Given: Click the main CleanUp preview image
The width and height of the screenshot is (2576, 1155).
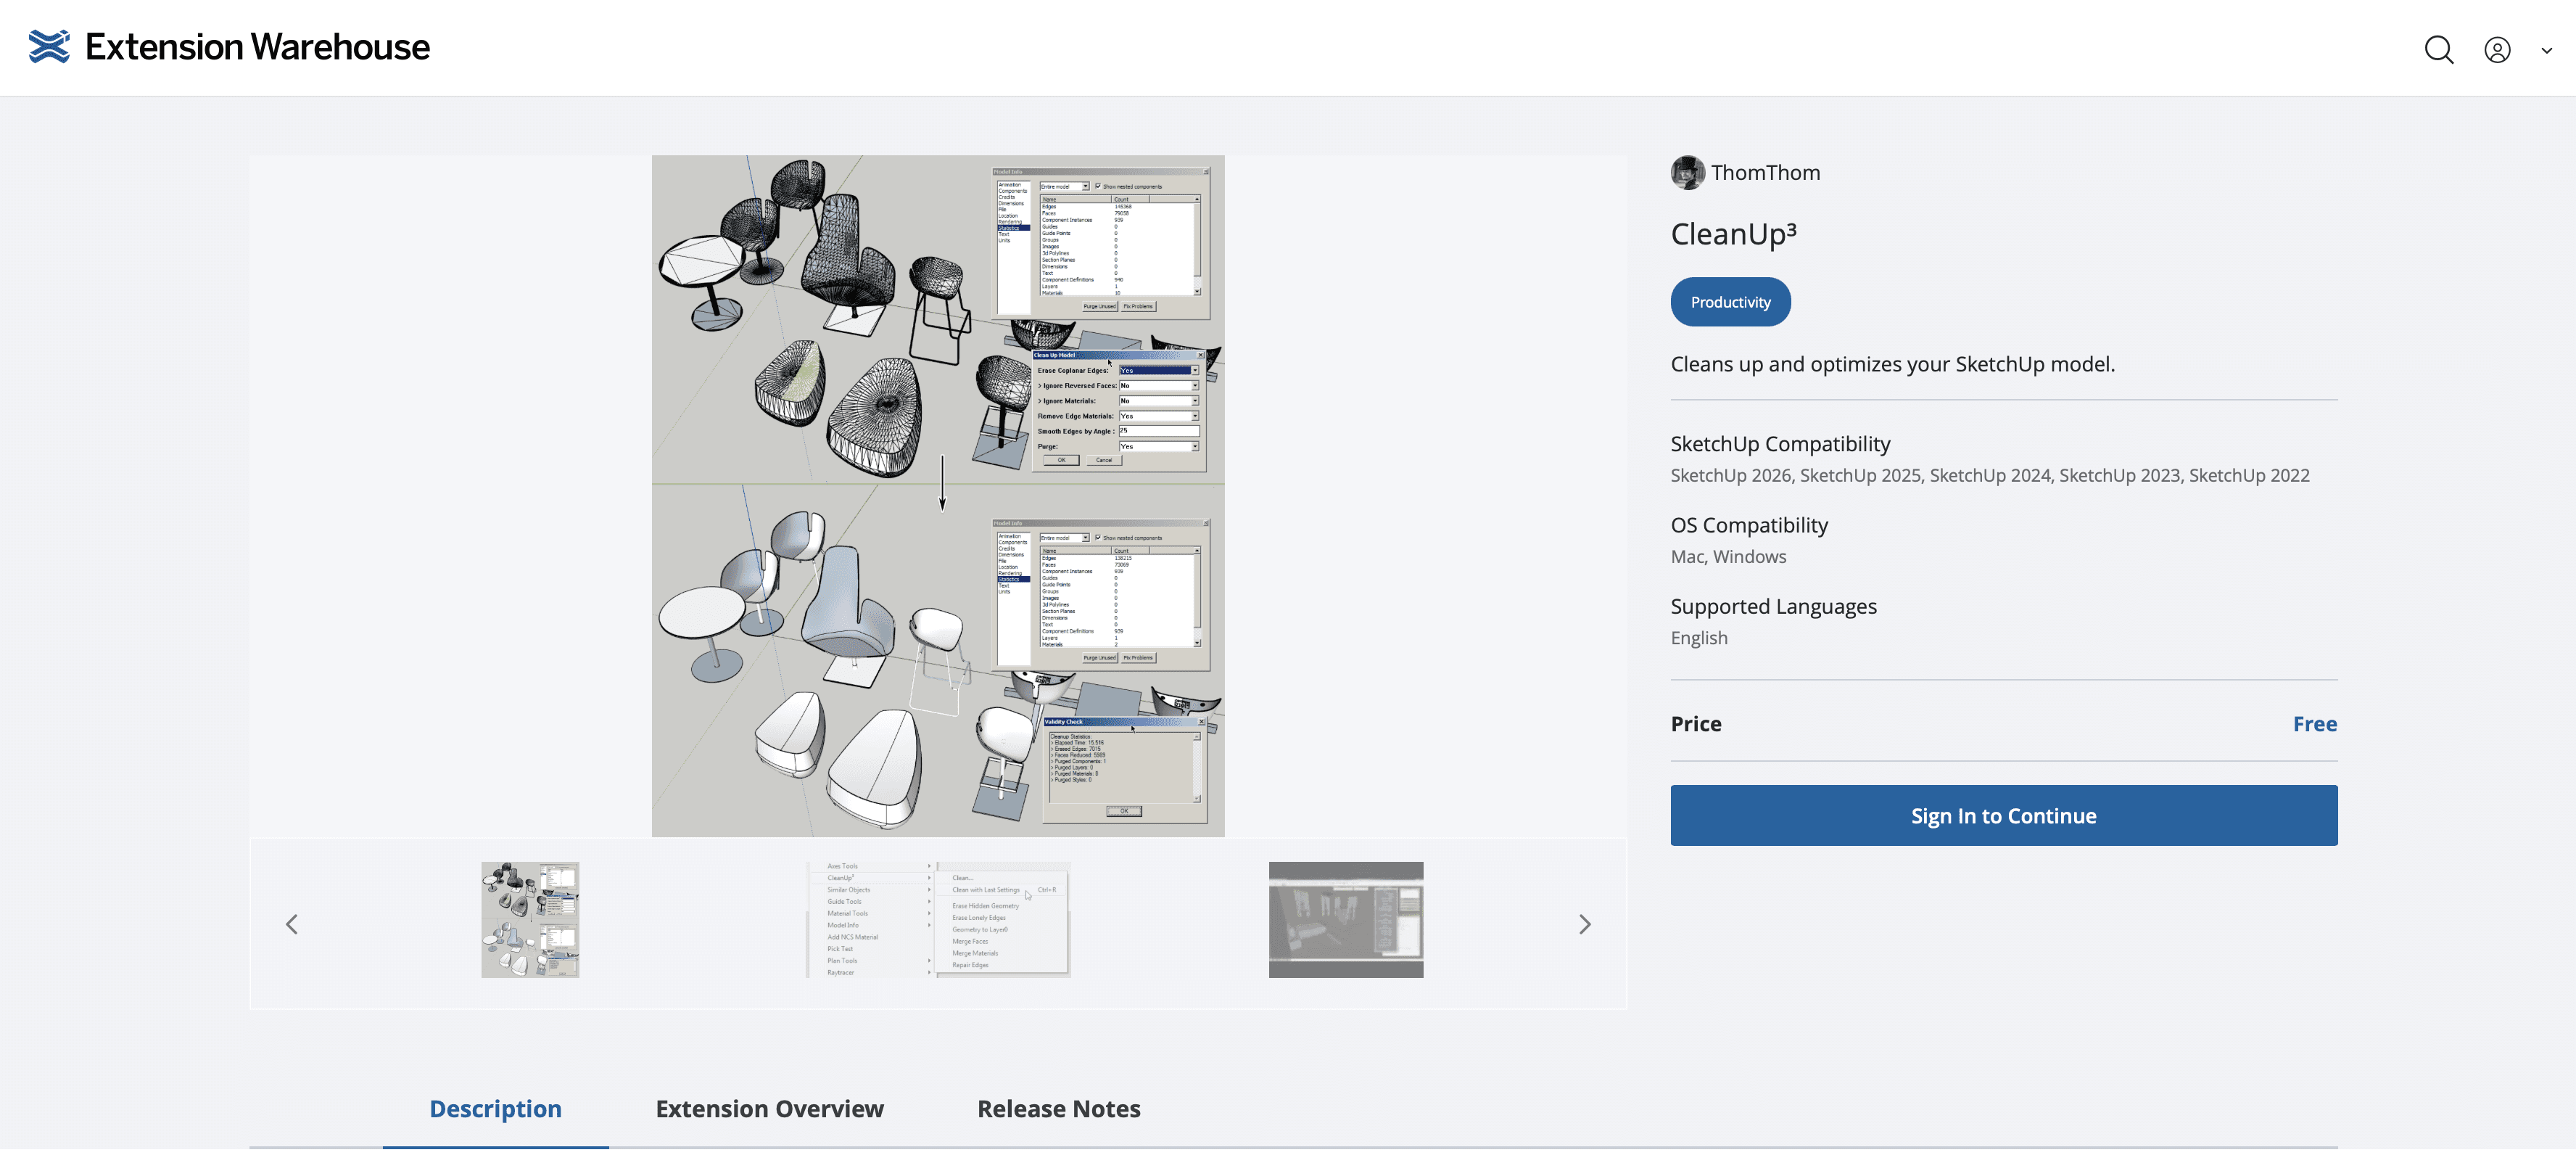Looking at the screenshot, I should (x=938, y=496).
